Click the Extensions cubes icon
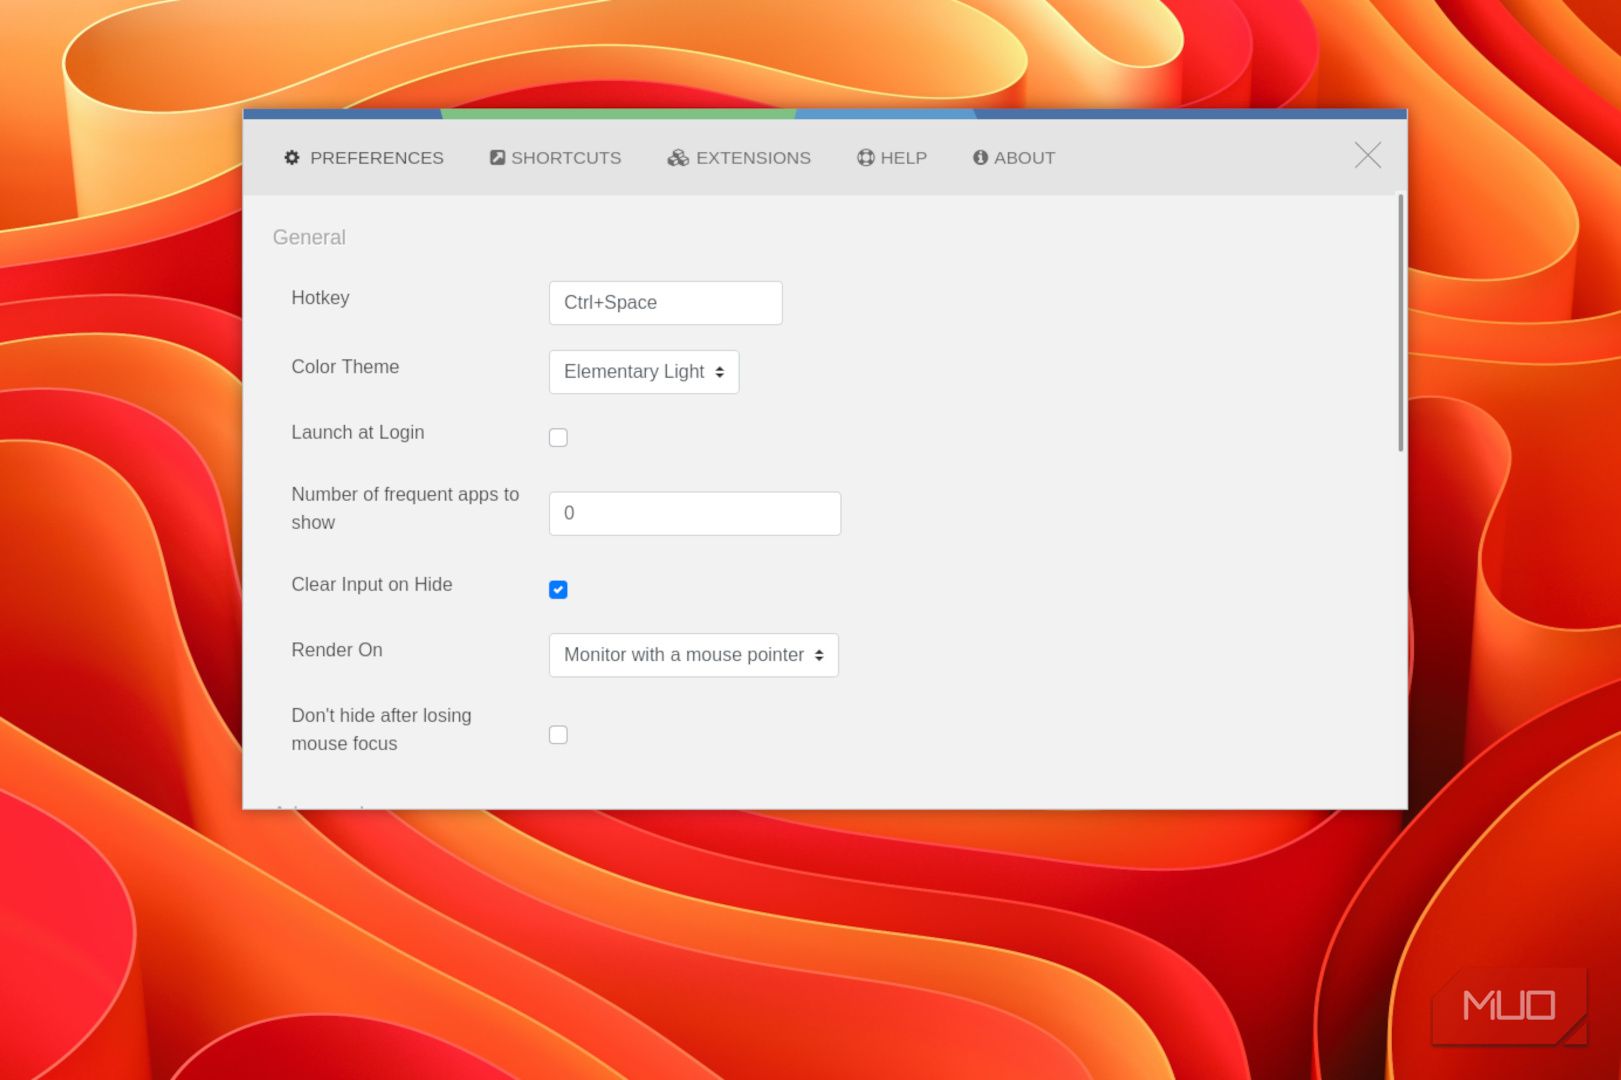1621x1080 pixels. 678,158
